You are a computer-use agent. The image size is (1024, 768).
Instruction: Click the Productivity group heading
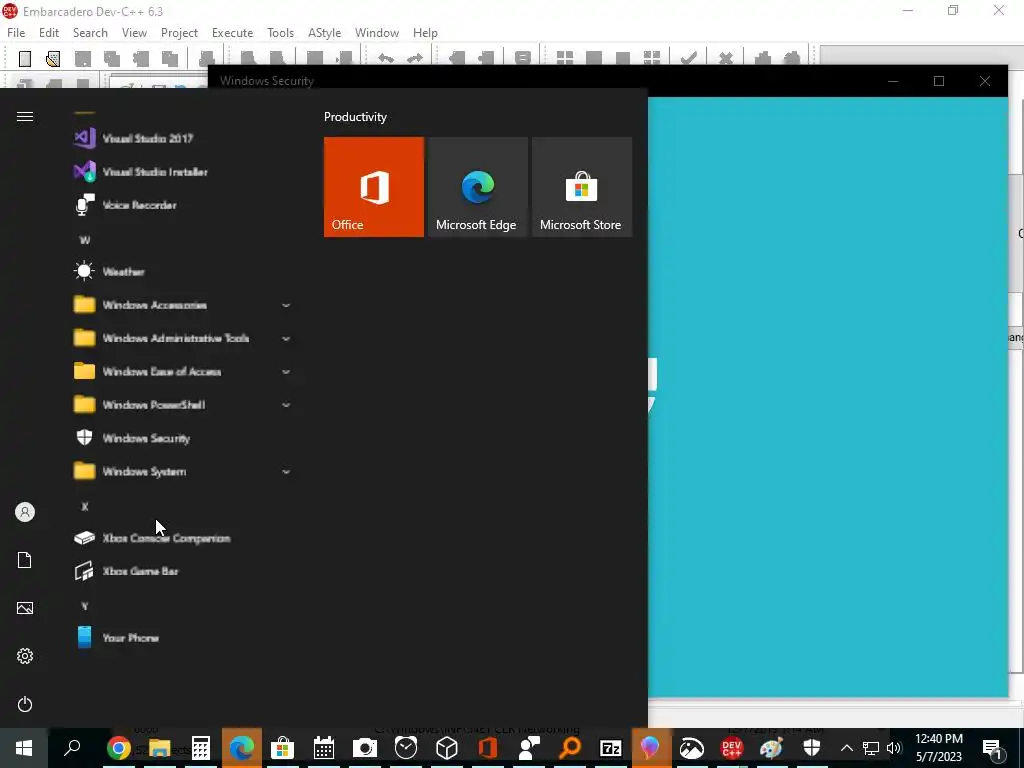pyautogui.click(x=355, y=117)
